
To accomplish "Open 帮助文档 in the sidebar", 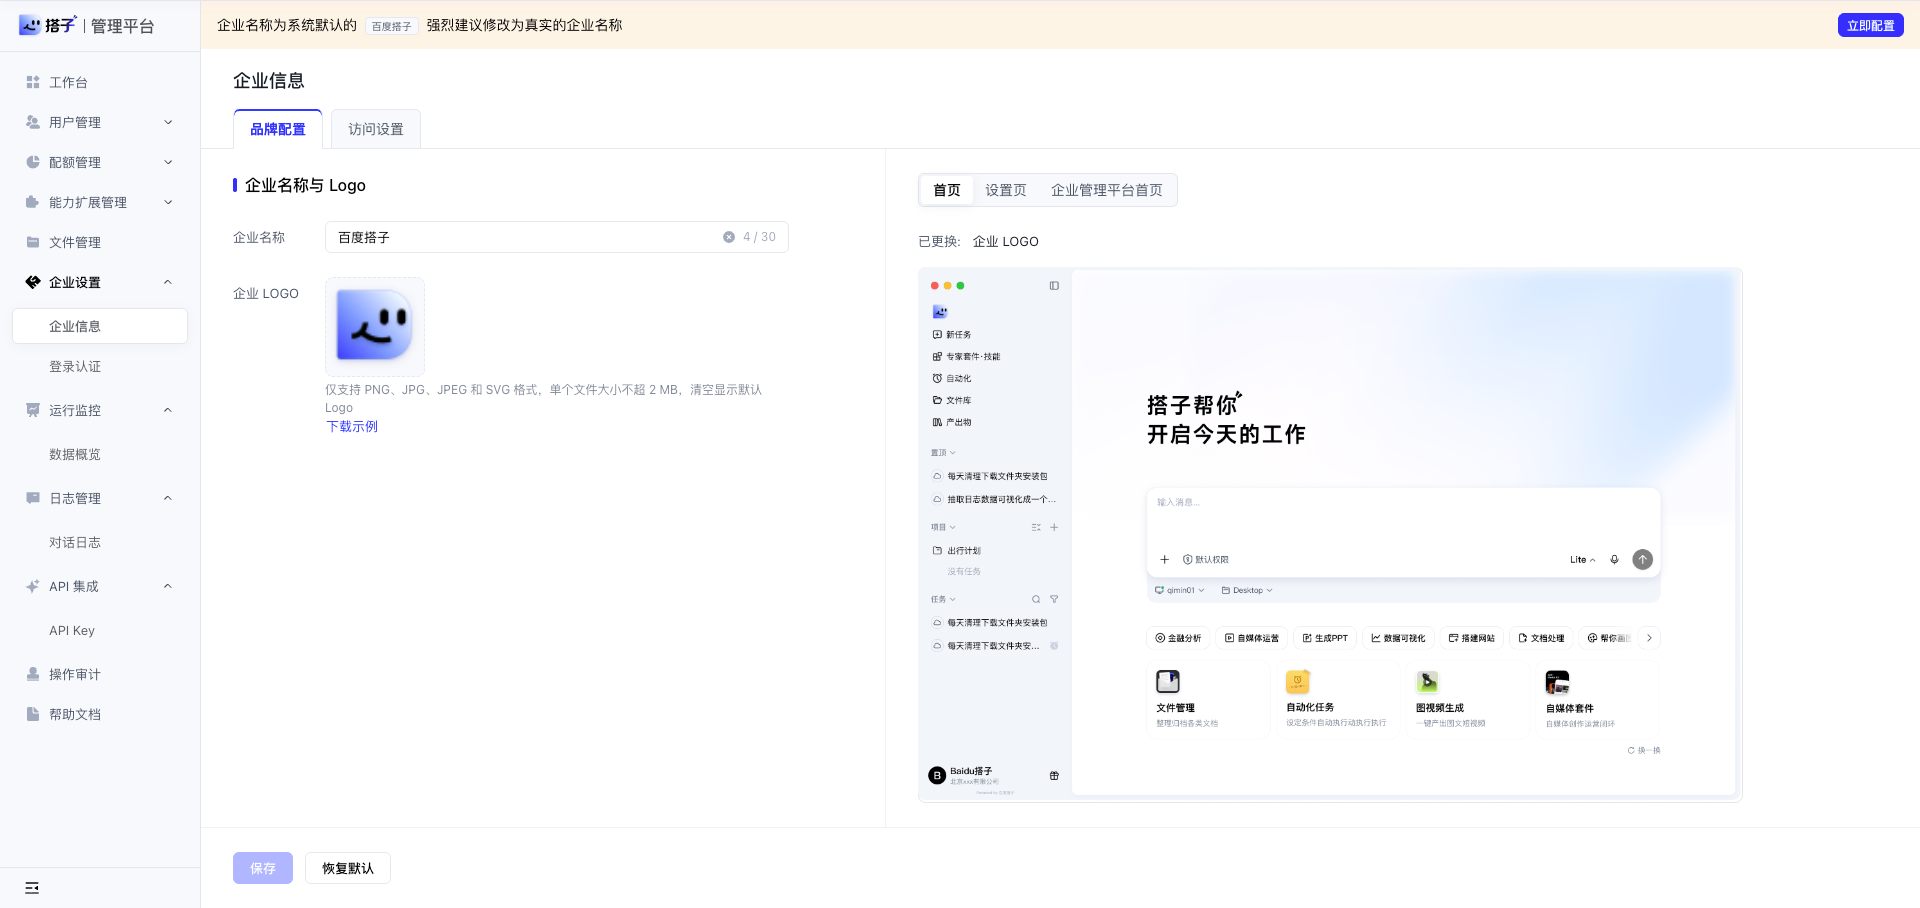I will (x=100, y=714).
